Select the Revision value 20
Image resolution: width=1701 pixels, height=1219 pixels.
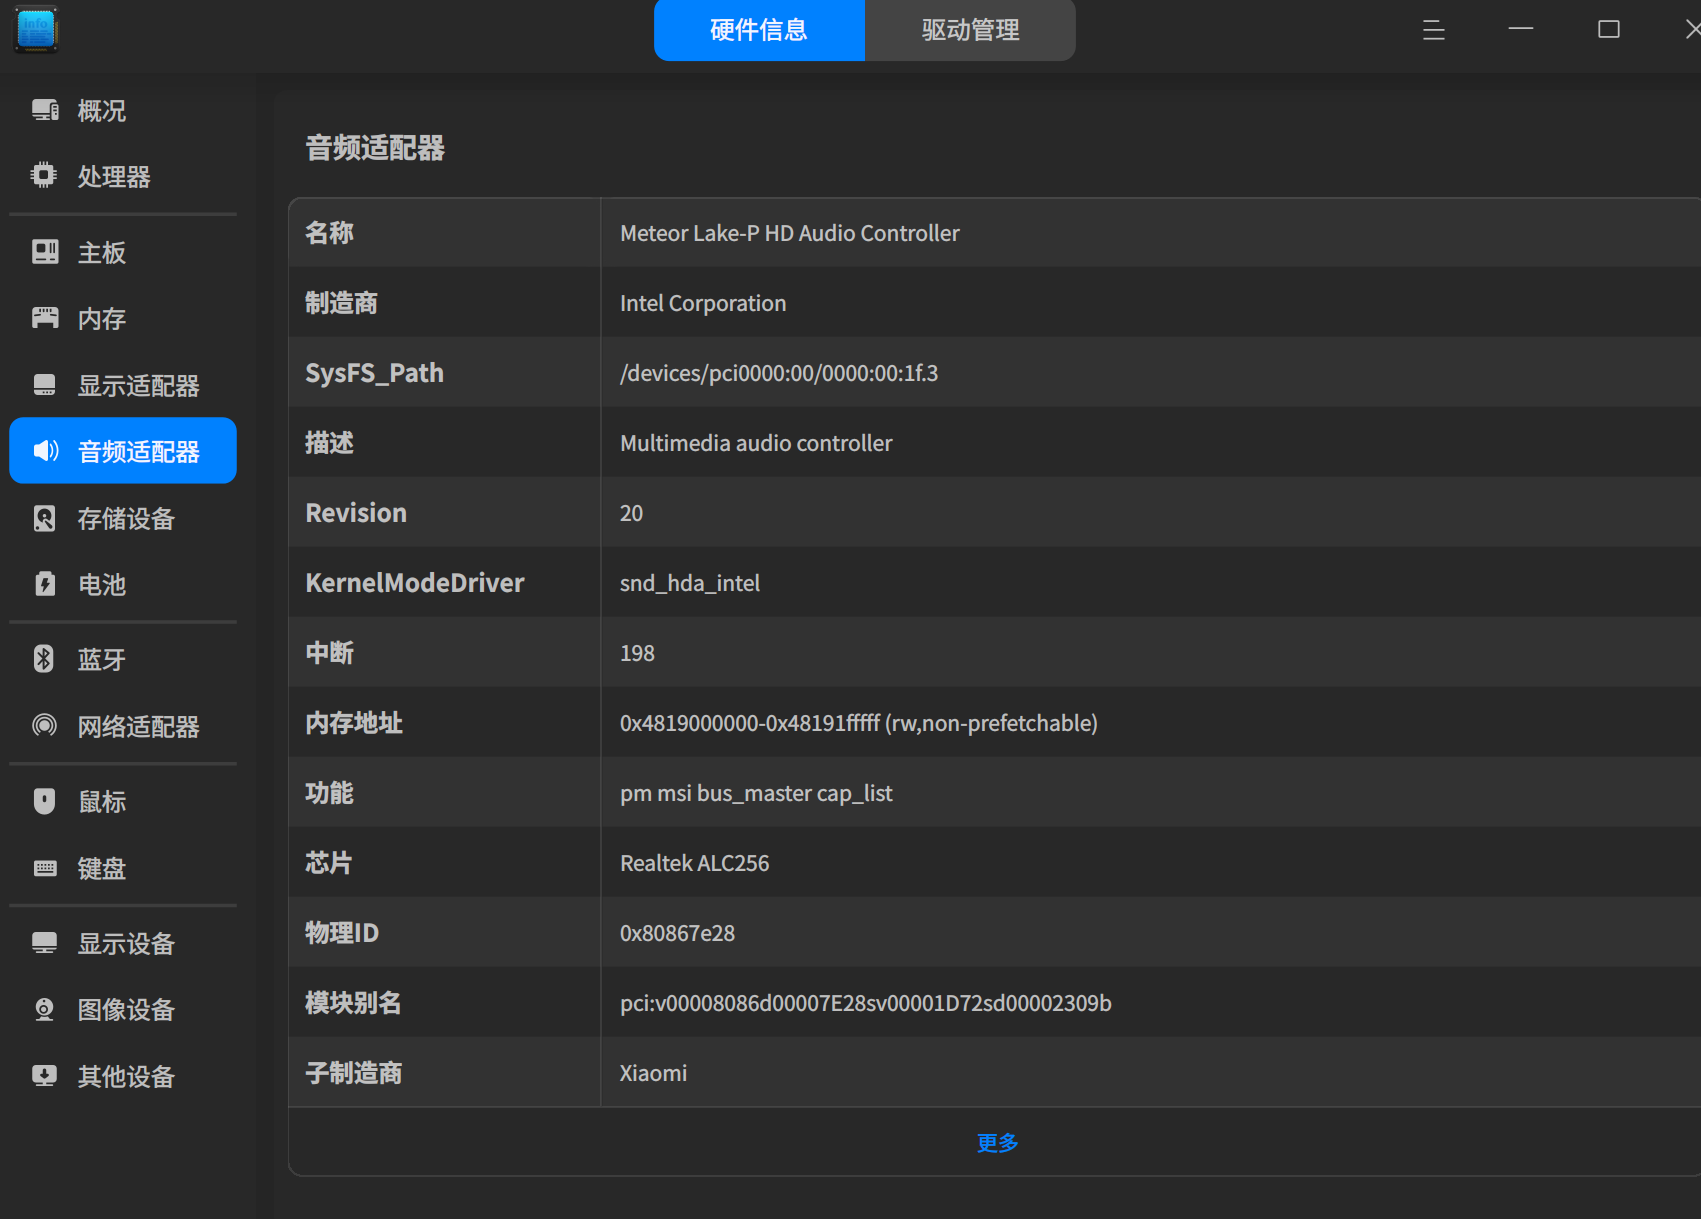tap(631, 513)
